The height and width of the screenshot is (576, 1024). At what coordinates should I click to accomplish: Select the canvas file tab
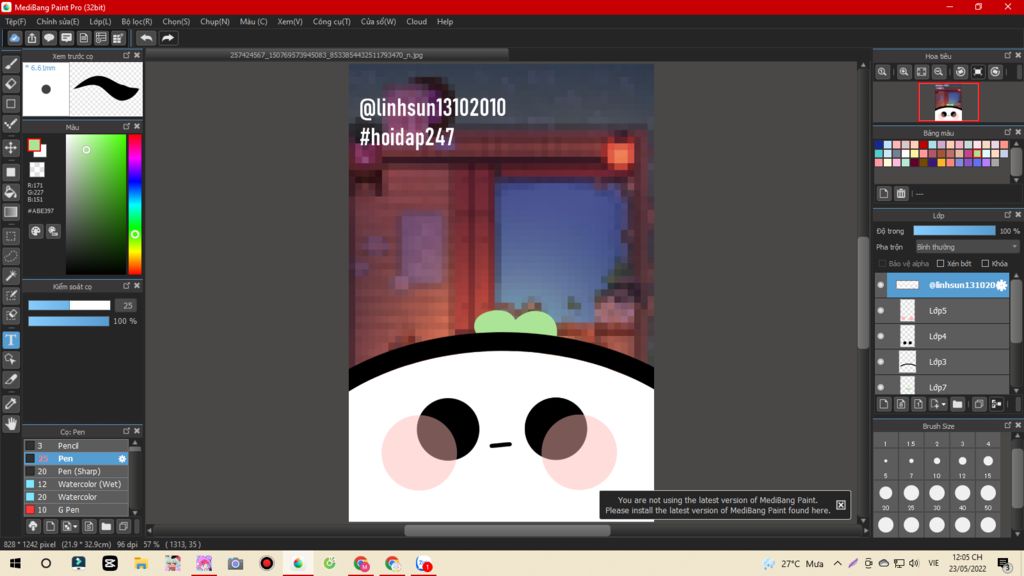point(327,55)
